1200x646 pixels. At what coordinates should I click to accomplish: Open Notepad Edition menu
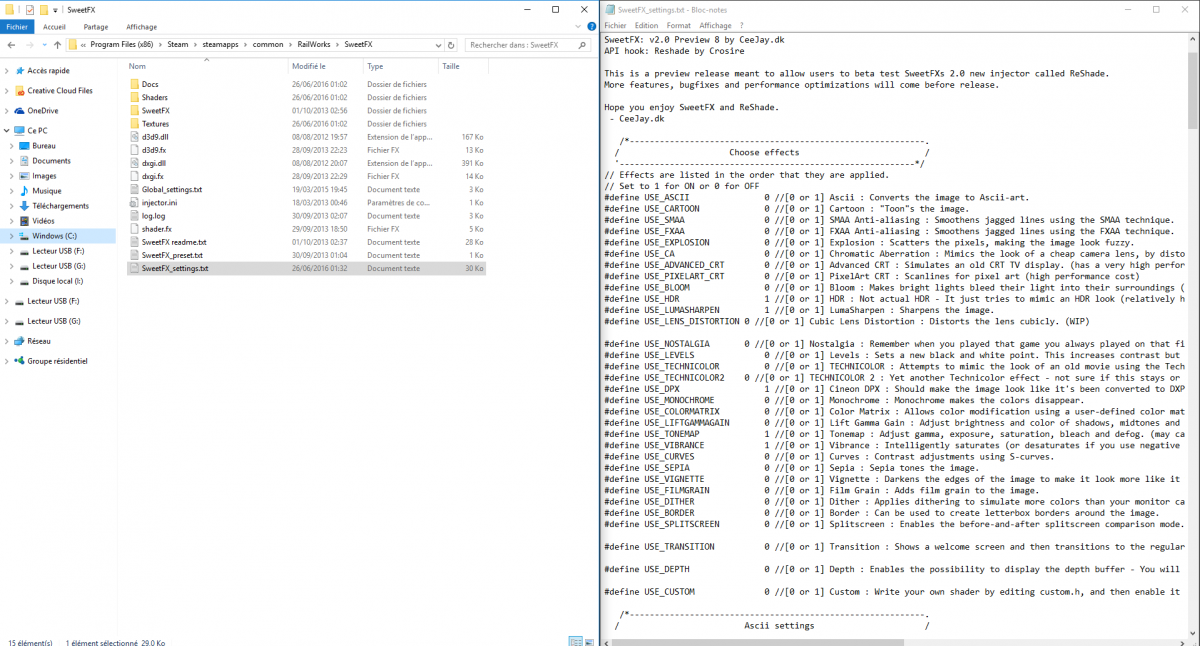pos(646,25)
